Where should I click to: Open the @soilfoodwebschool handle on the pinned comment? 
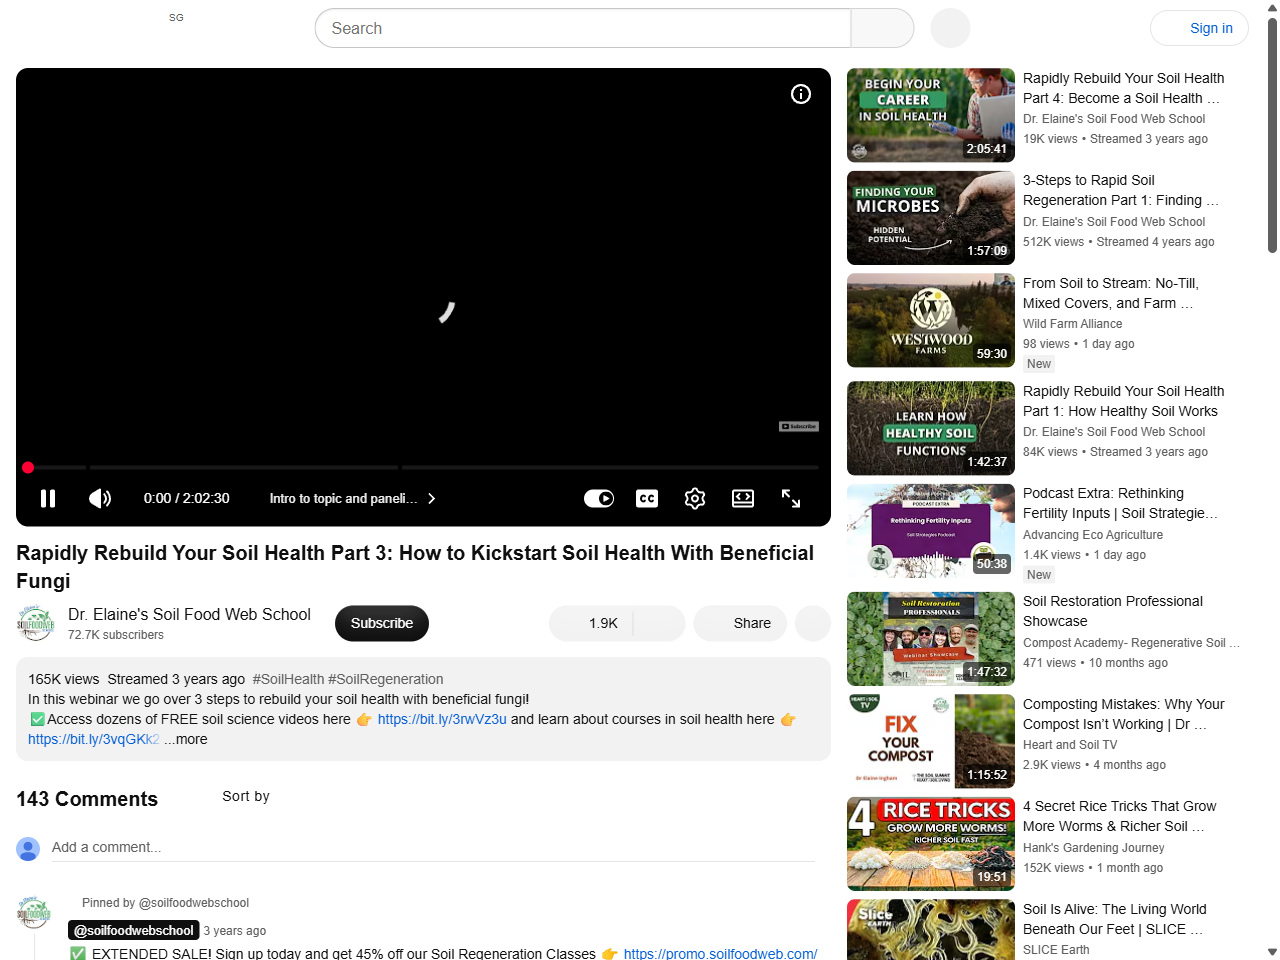coord(134,930)
